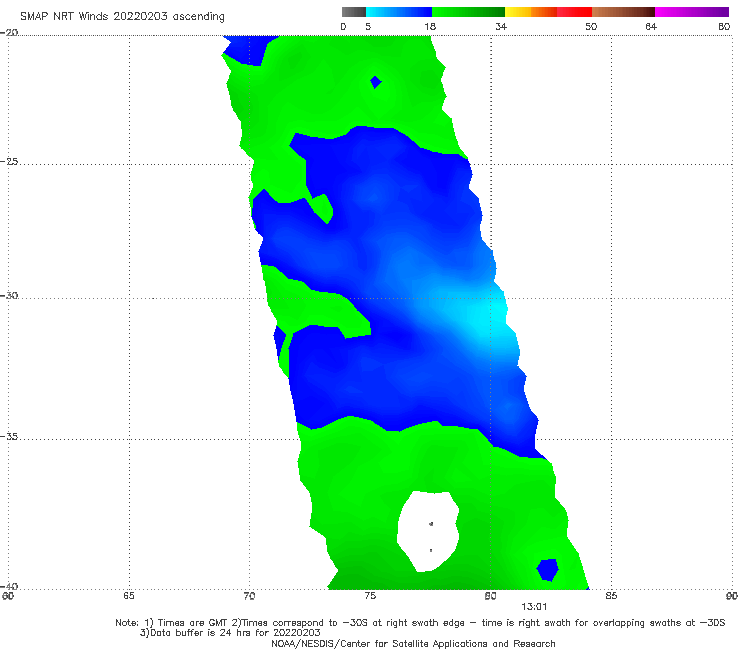Click the white data gap in lower swath
Screen dimensions: 740x650
(x=428, y=531)
